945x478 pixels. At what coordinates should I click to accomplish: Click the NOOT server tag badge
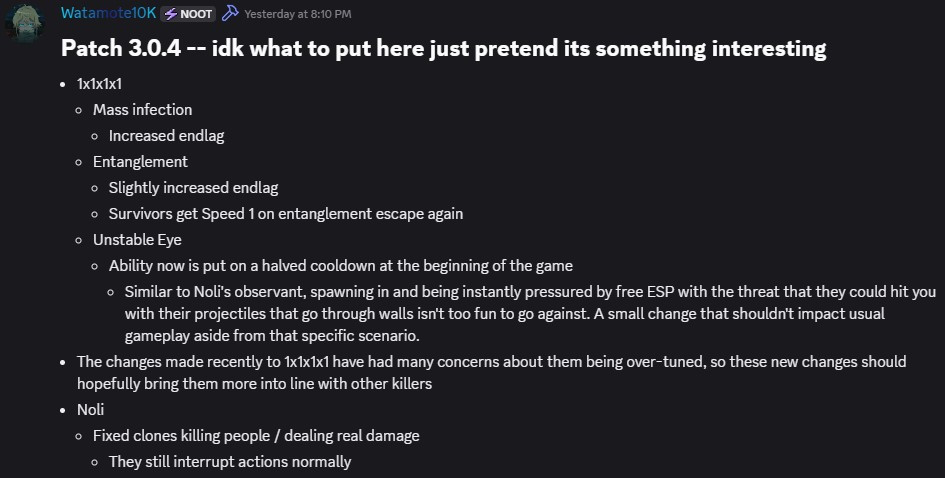click(189, 14)
